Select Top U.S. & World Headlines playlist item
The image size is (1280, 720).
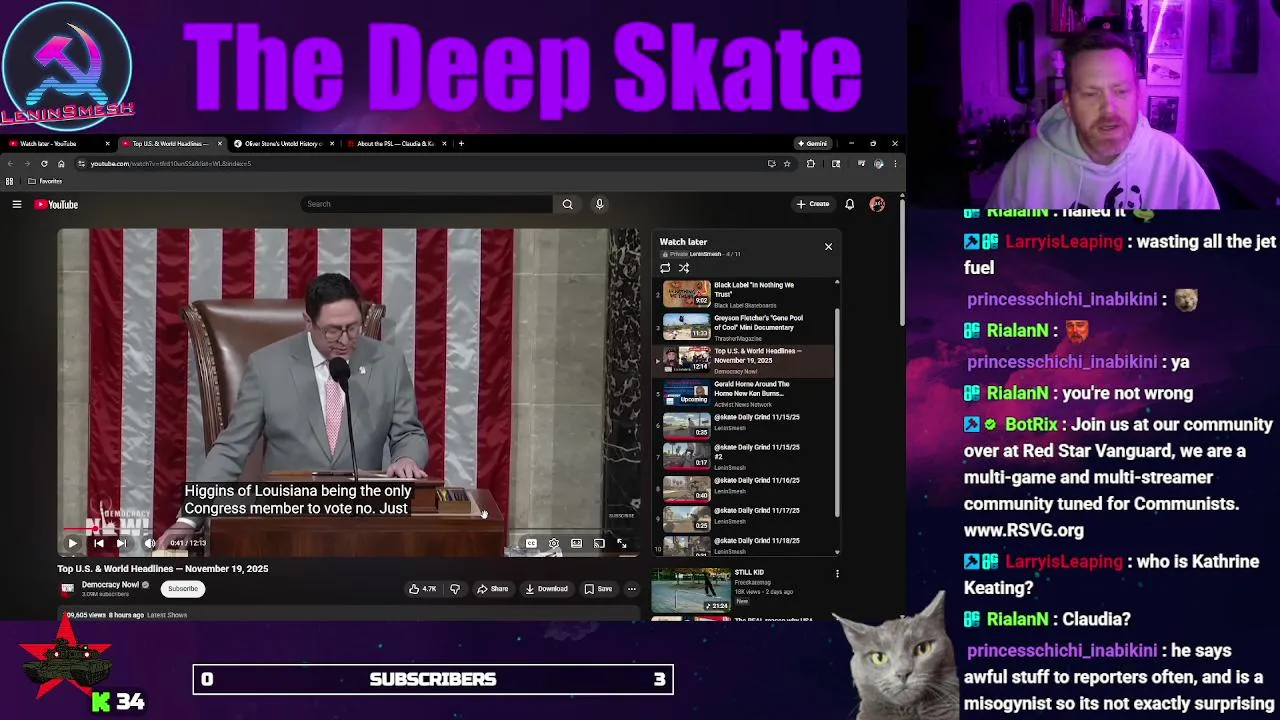tap(743, 360)
